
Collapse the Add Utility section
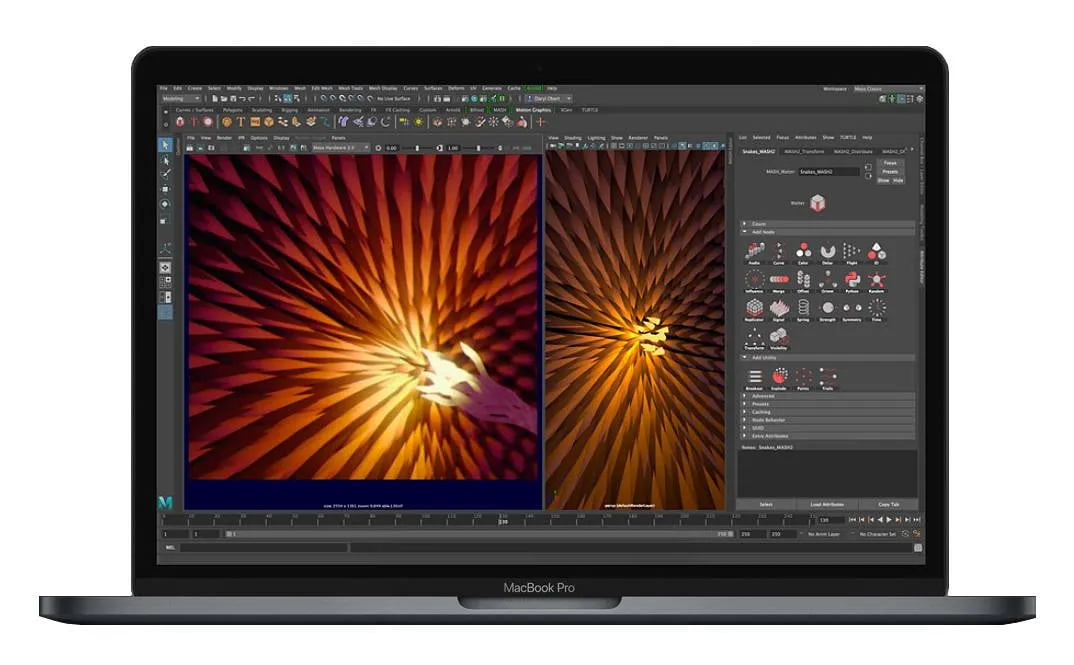[827, 357]
